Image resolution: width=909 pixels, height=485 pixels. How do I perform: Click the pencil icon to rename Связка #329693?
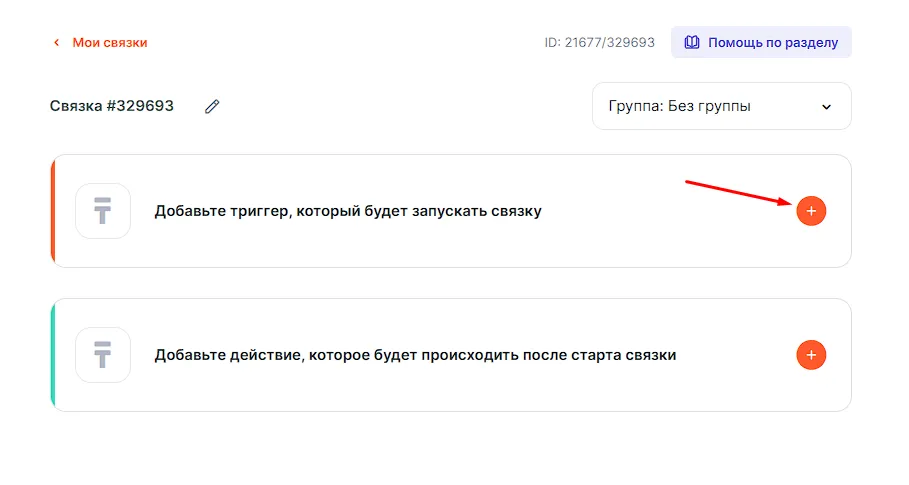[x=212, y=107]
